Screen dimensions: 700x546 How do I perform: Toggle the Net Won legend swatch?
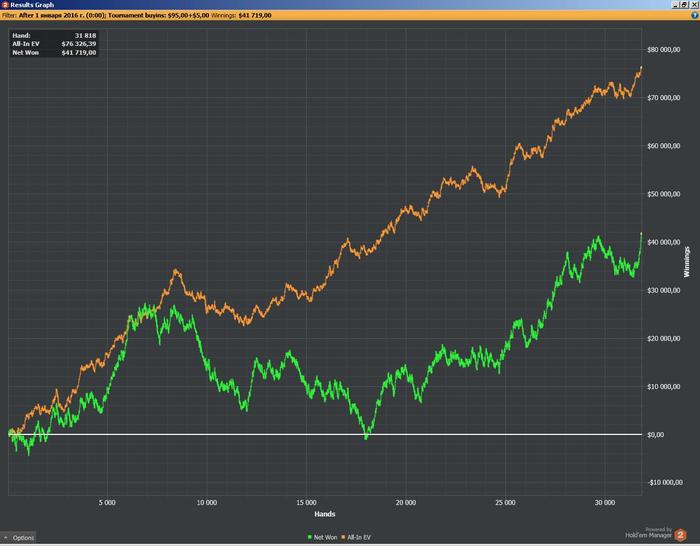[x=310, y=537]
